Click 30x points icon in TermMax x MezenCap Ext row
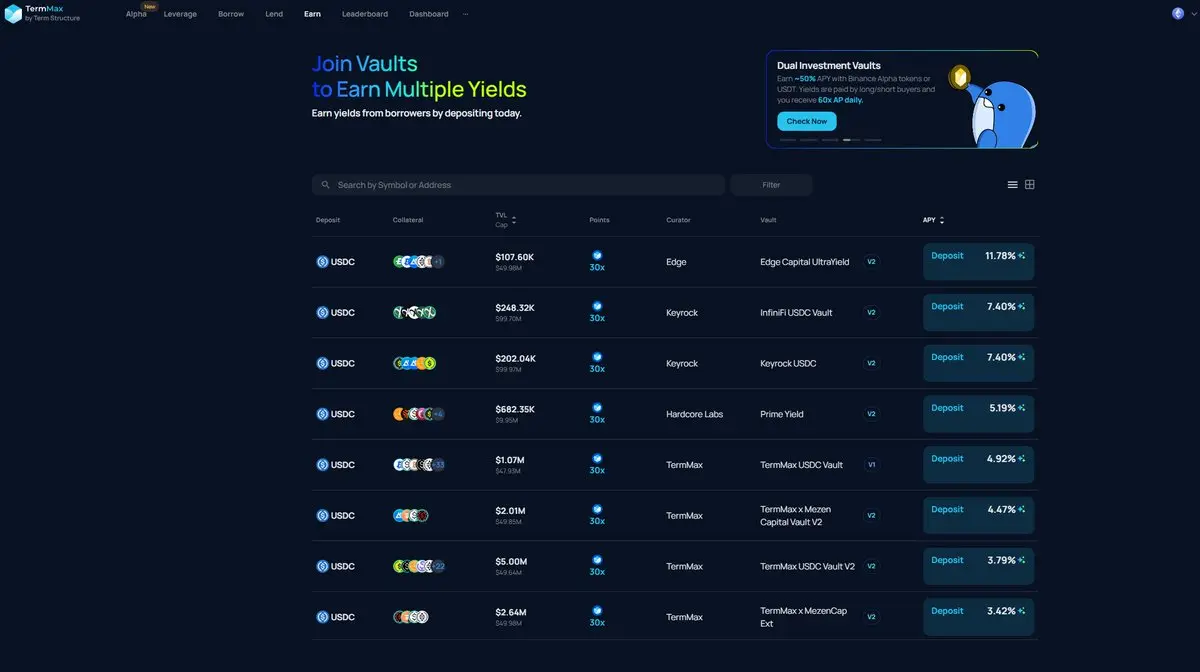 597,611
